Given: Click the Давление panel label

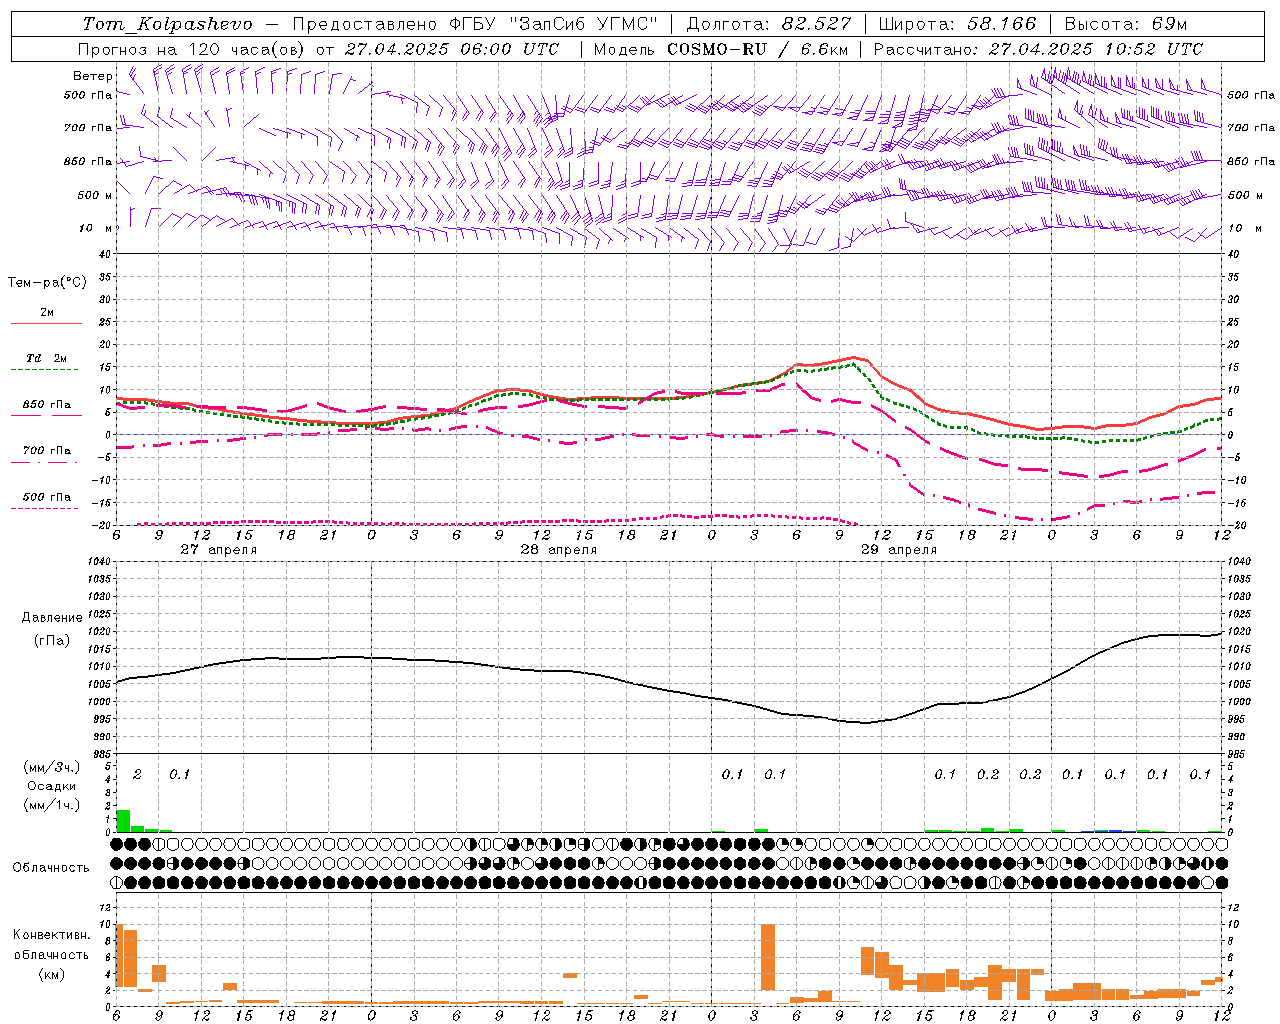Looking at the screenshot, I should tap(52, 618).
